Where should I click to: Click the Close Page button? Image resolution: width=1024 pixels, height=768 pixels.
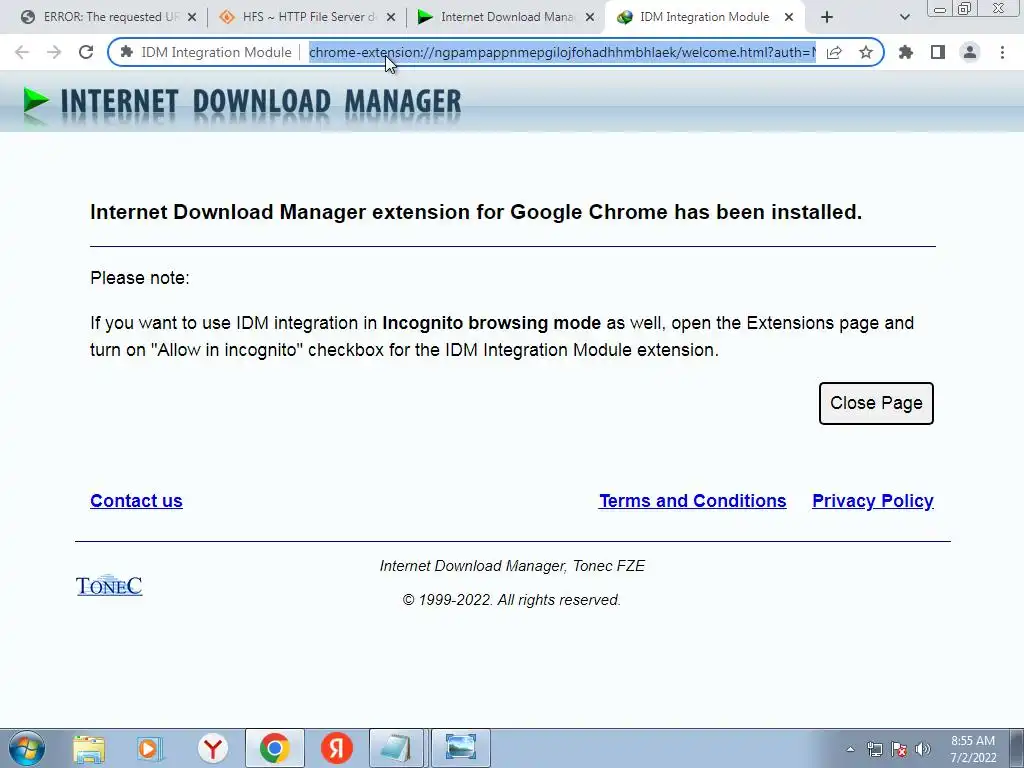pyautogui.click(x=876, y=404)
